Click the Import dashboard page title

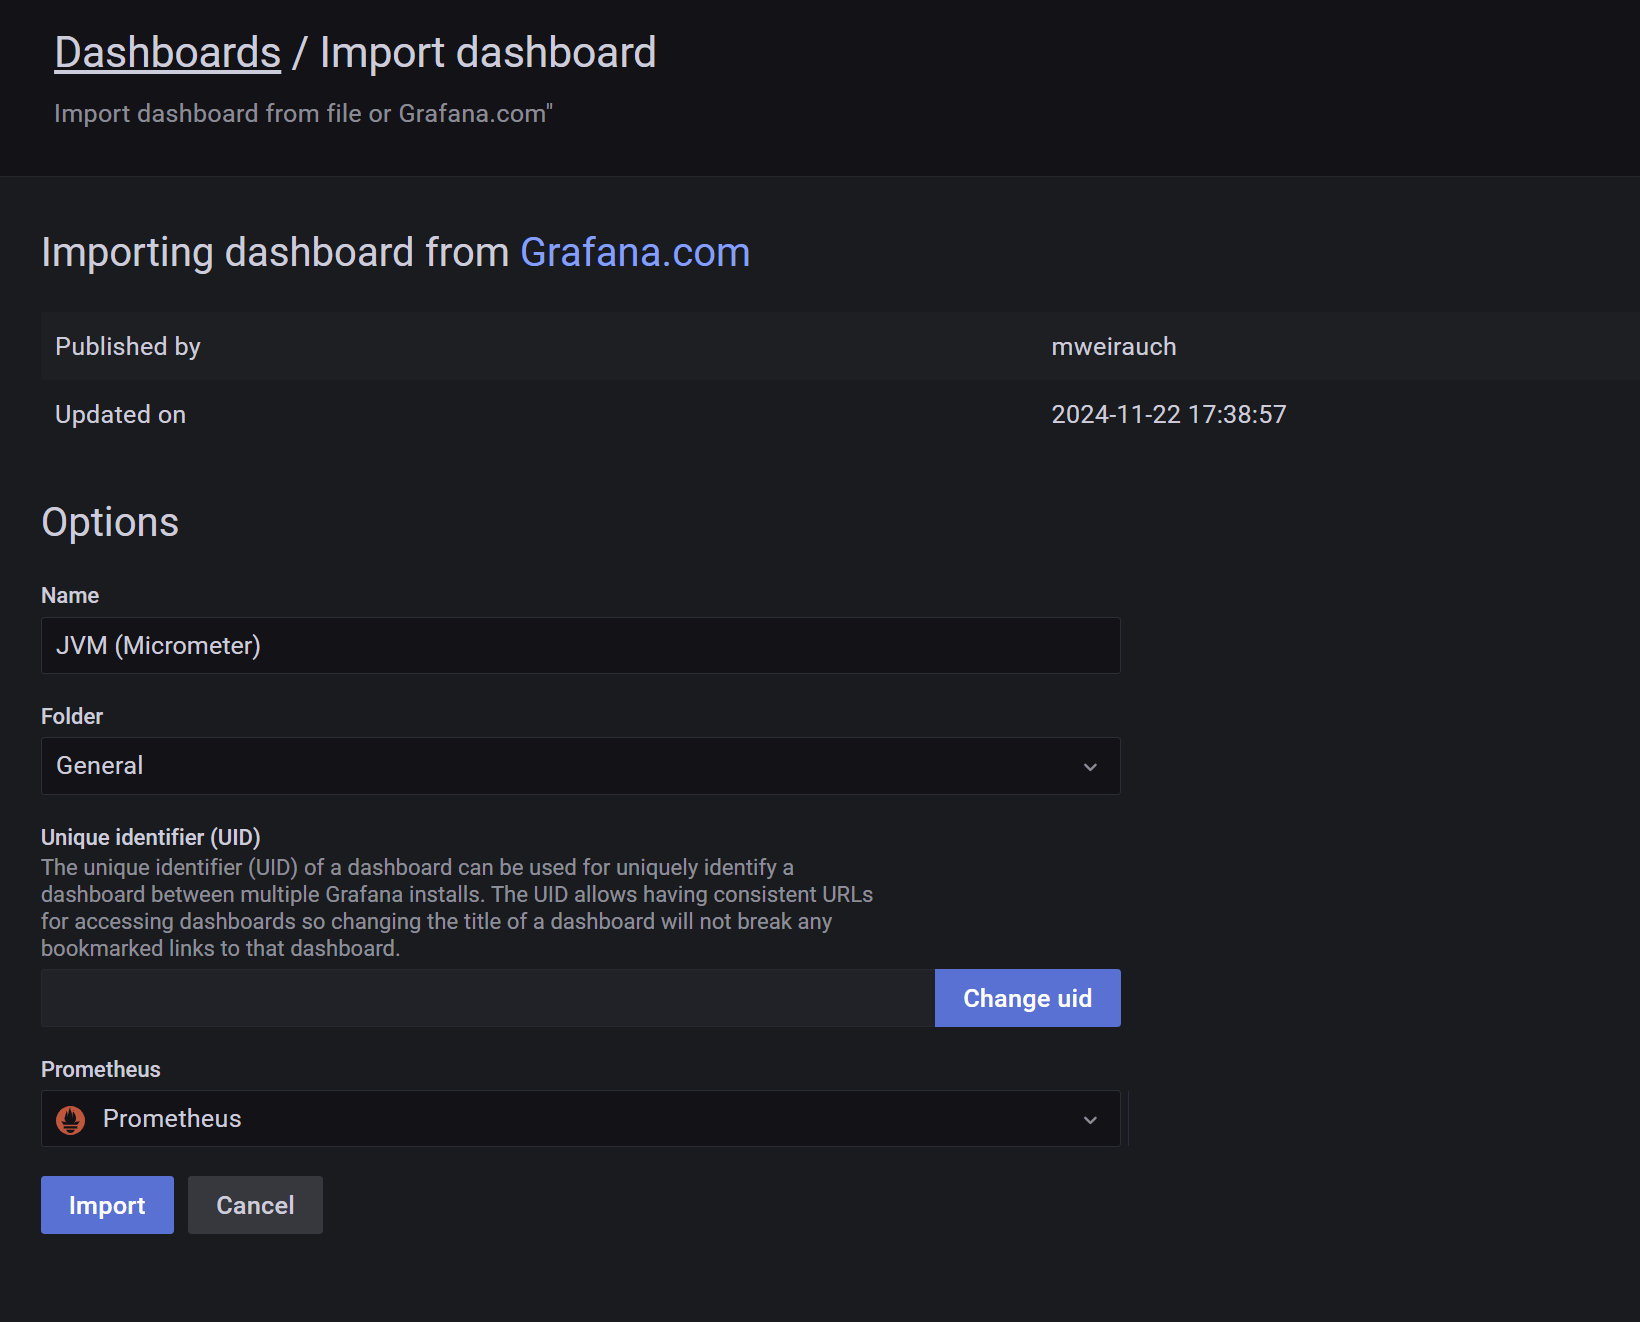488,53
